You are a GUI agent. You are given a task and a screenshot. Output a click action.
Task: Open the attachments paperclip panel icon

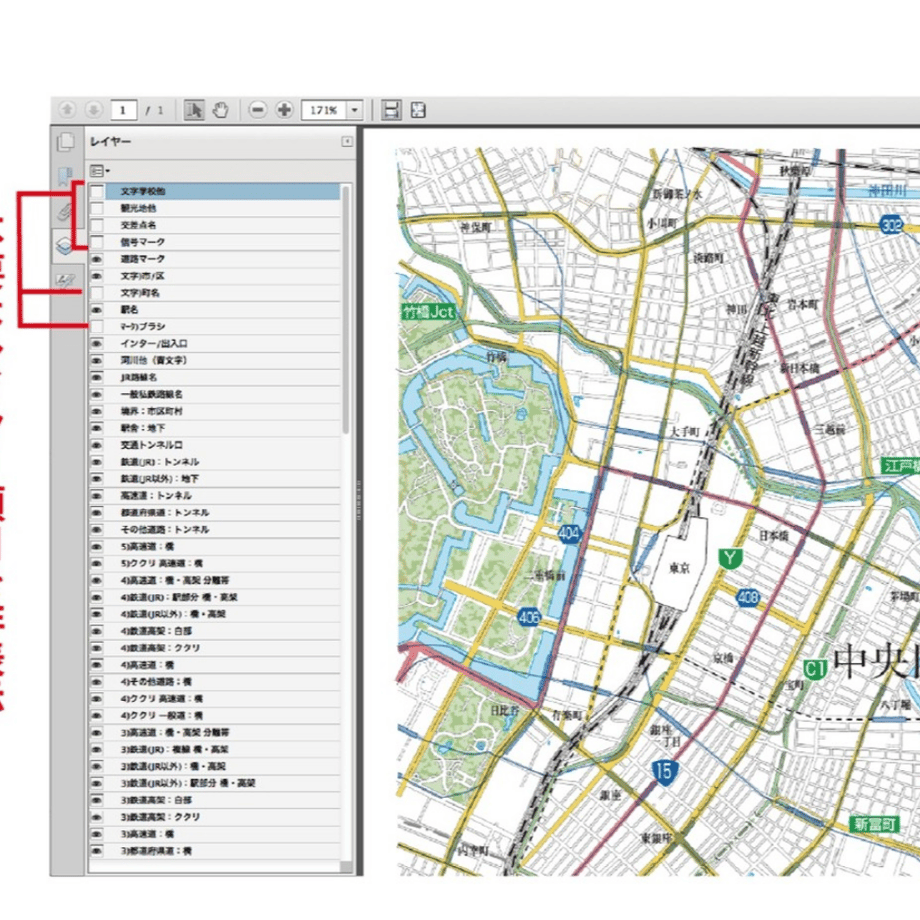[x=65, y=211]
